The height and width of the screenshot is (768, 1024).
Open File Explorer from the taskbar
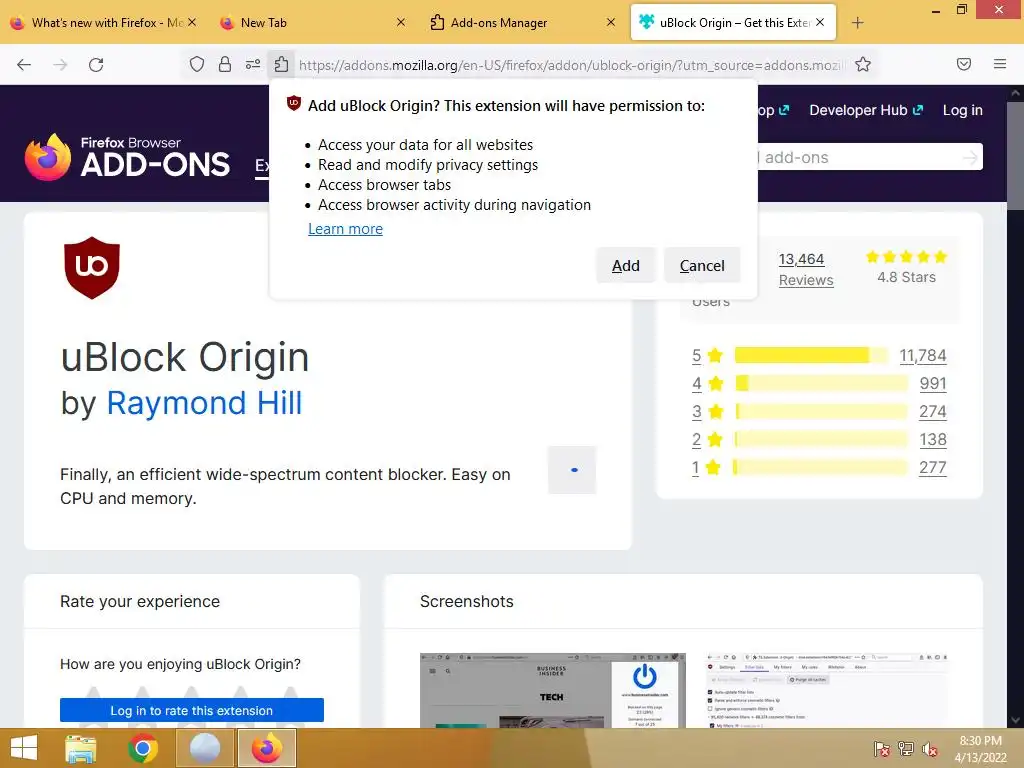pyautogui.click(x=81, y=748)
